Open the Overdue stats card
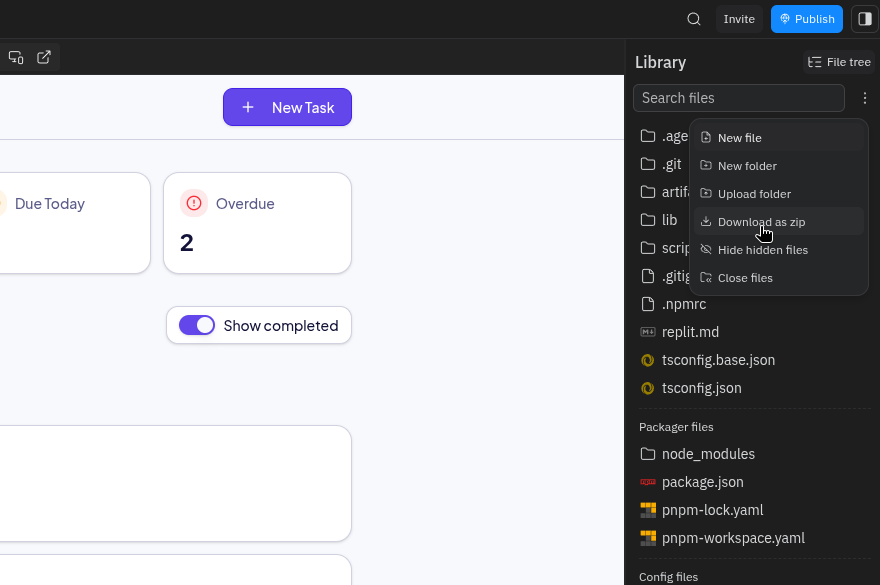The height and width of the screenshot is (585, 880). click(257, 223)
